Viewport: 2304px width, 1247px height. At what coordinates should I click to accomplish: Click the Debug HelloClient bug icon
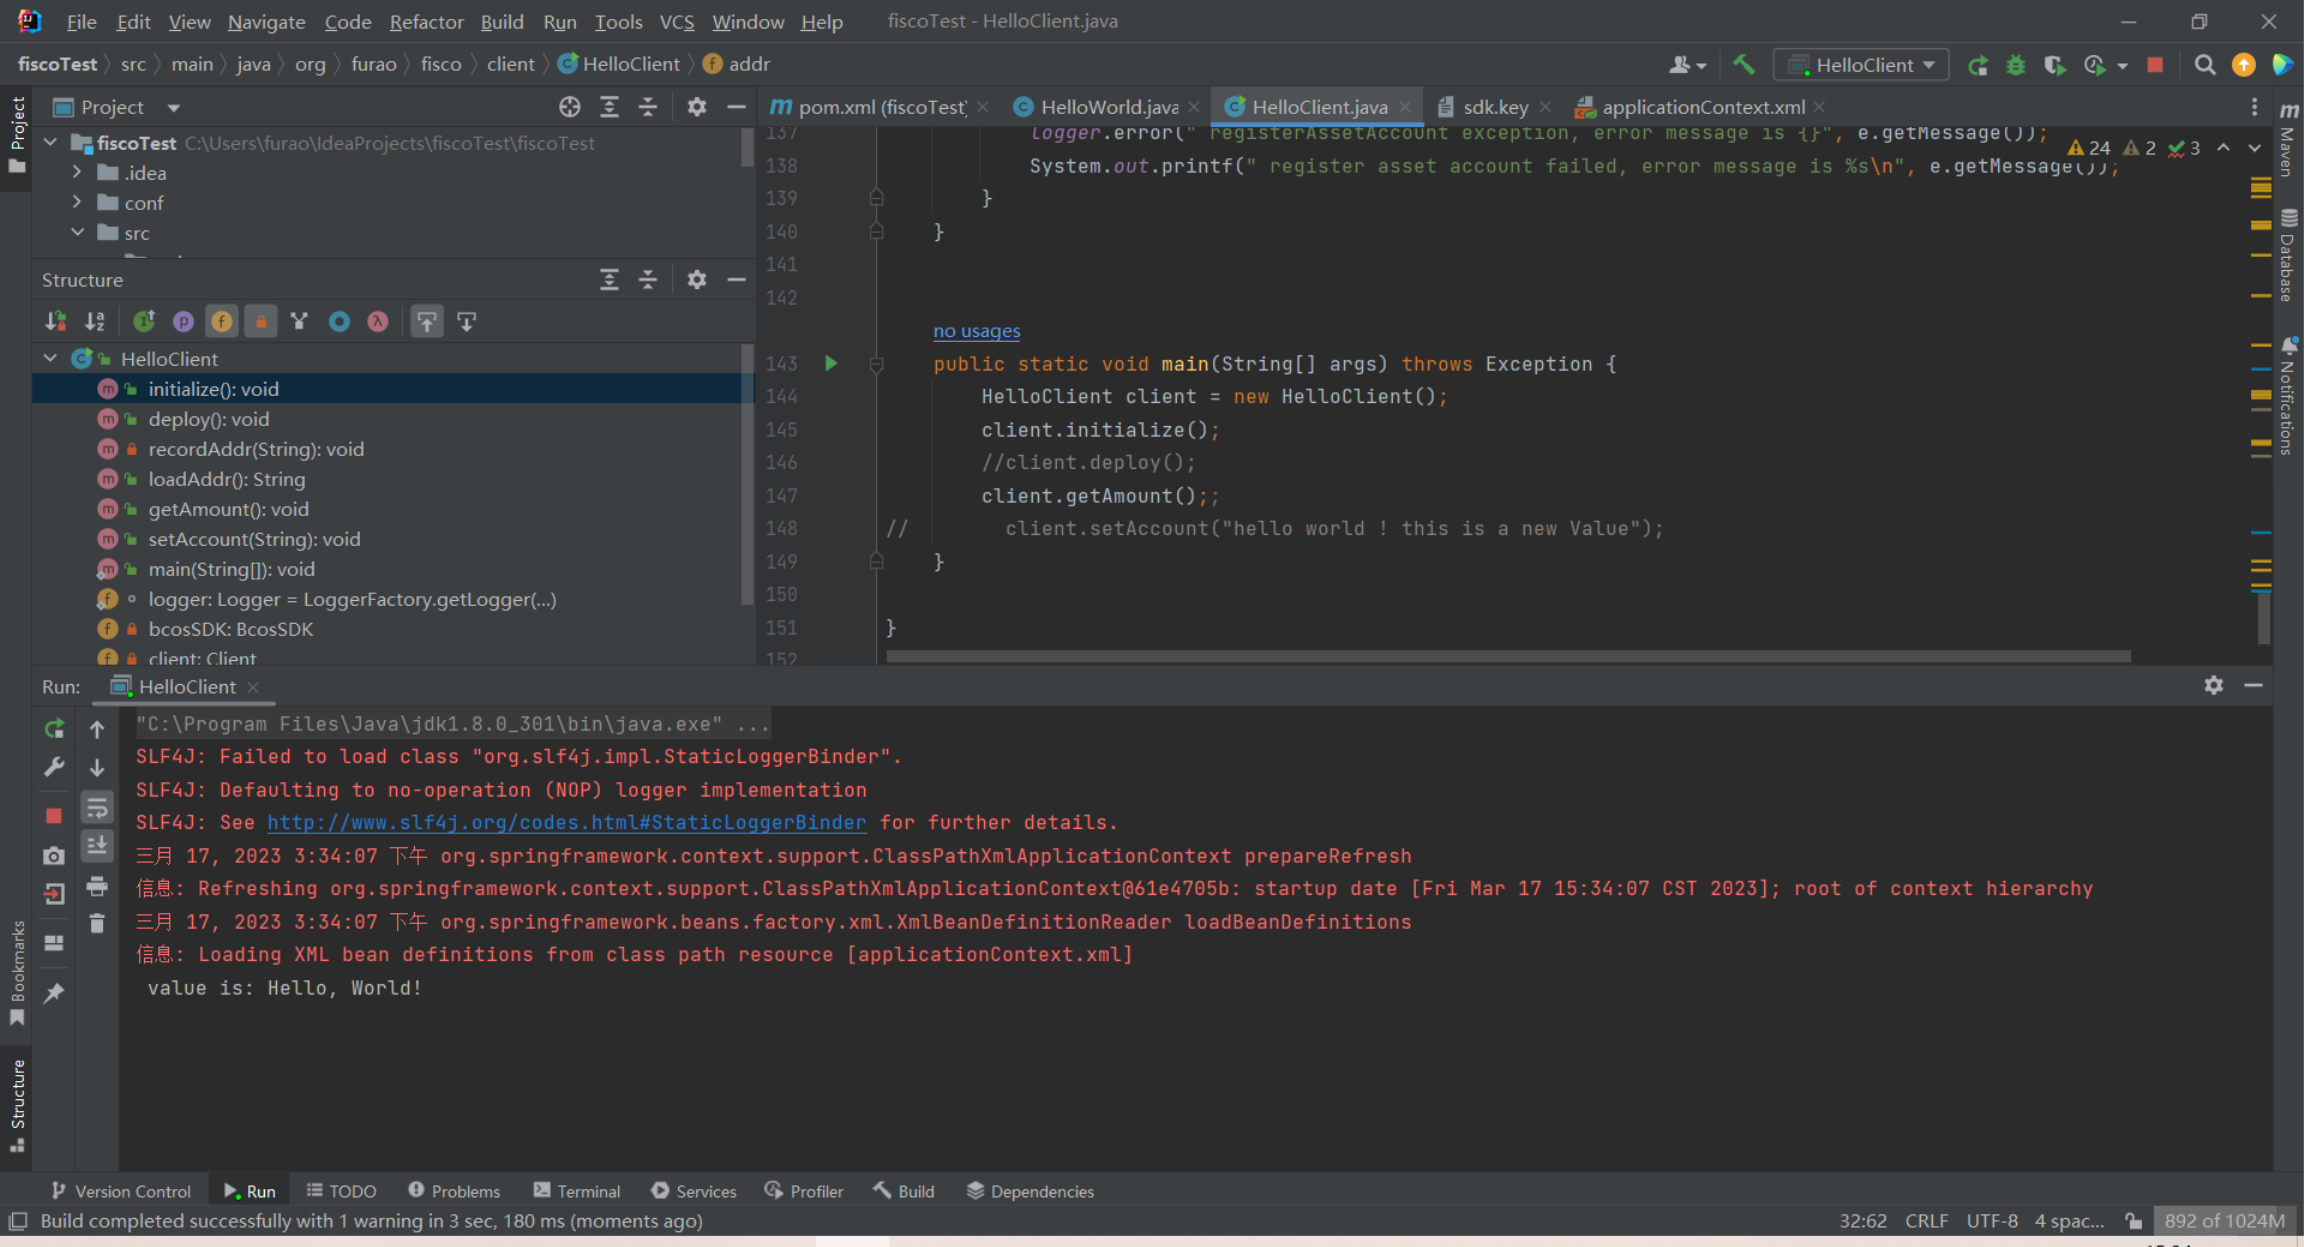click(x=2016, y=65)
